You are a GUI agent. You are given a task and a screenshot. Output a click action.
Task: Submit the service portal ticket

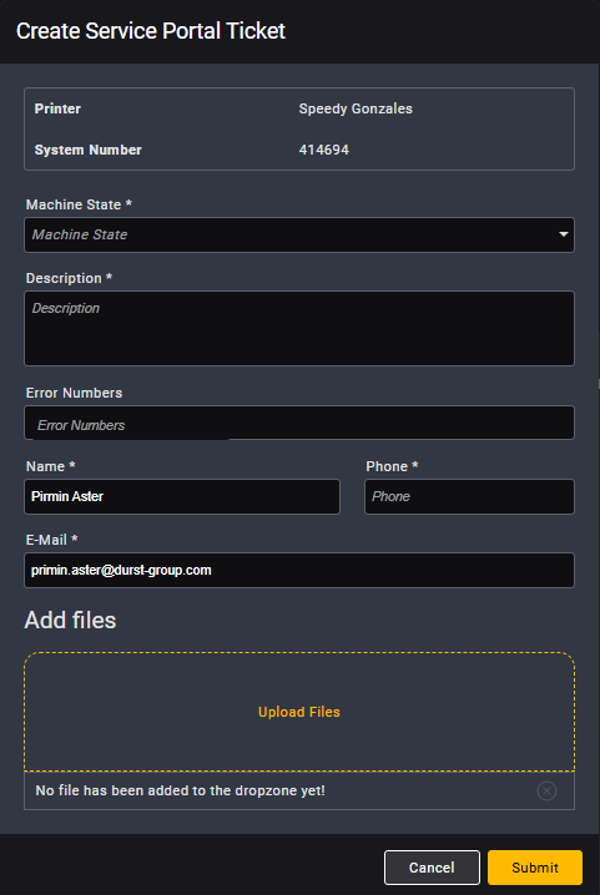(x=534, y=867)
